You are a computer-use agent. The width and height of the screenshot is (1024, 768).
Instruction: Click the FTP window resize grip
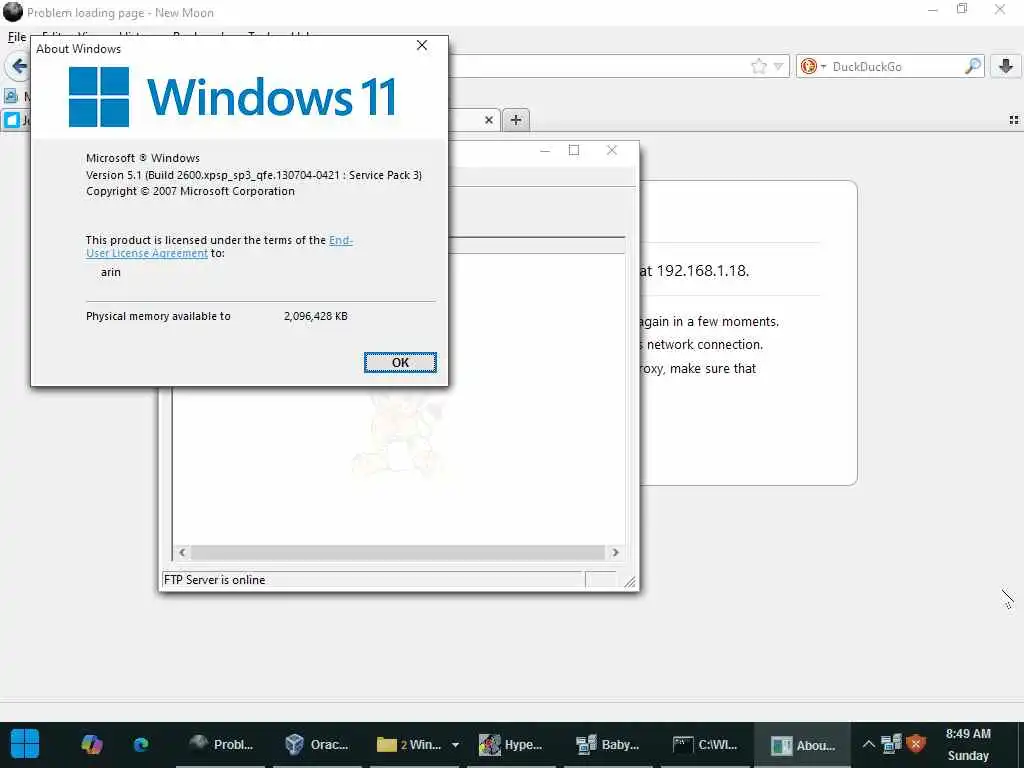[x=630, y=582]
